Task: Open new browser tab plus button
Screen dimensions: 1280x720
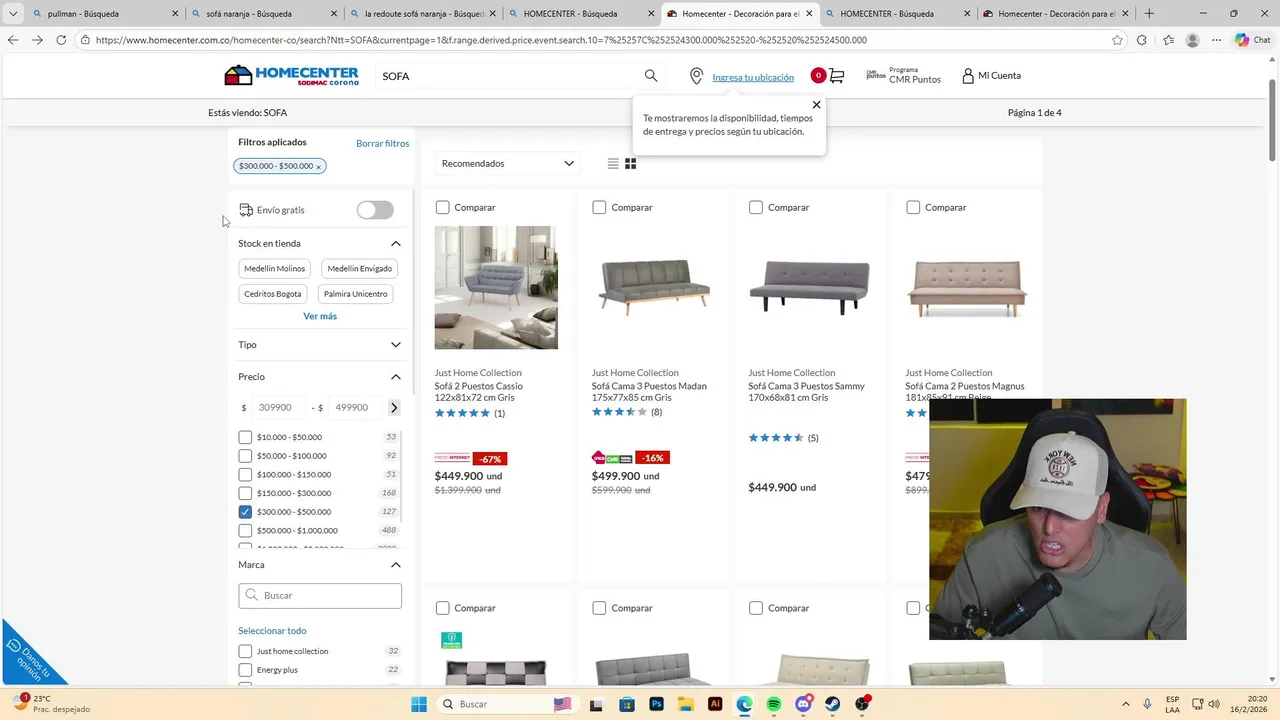Action: (1149, 14)
